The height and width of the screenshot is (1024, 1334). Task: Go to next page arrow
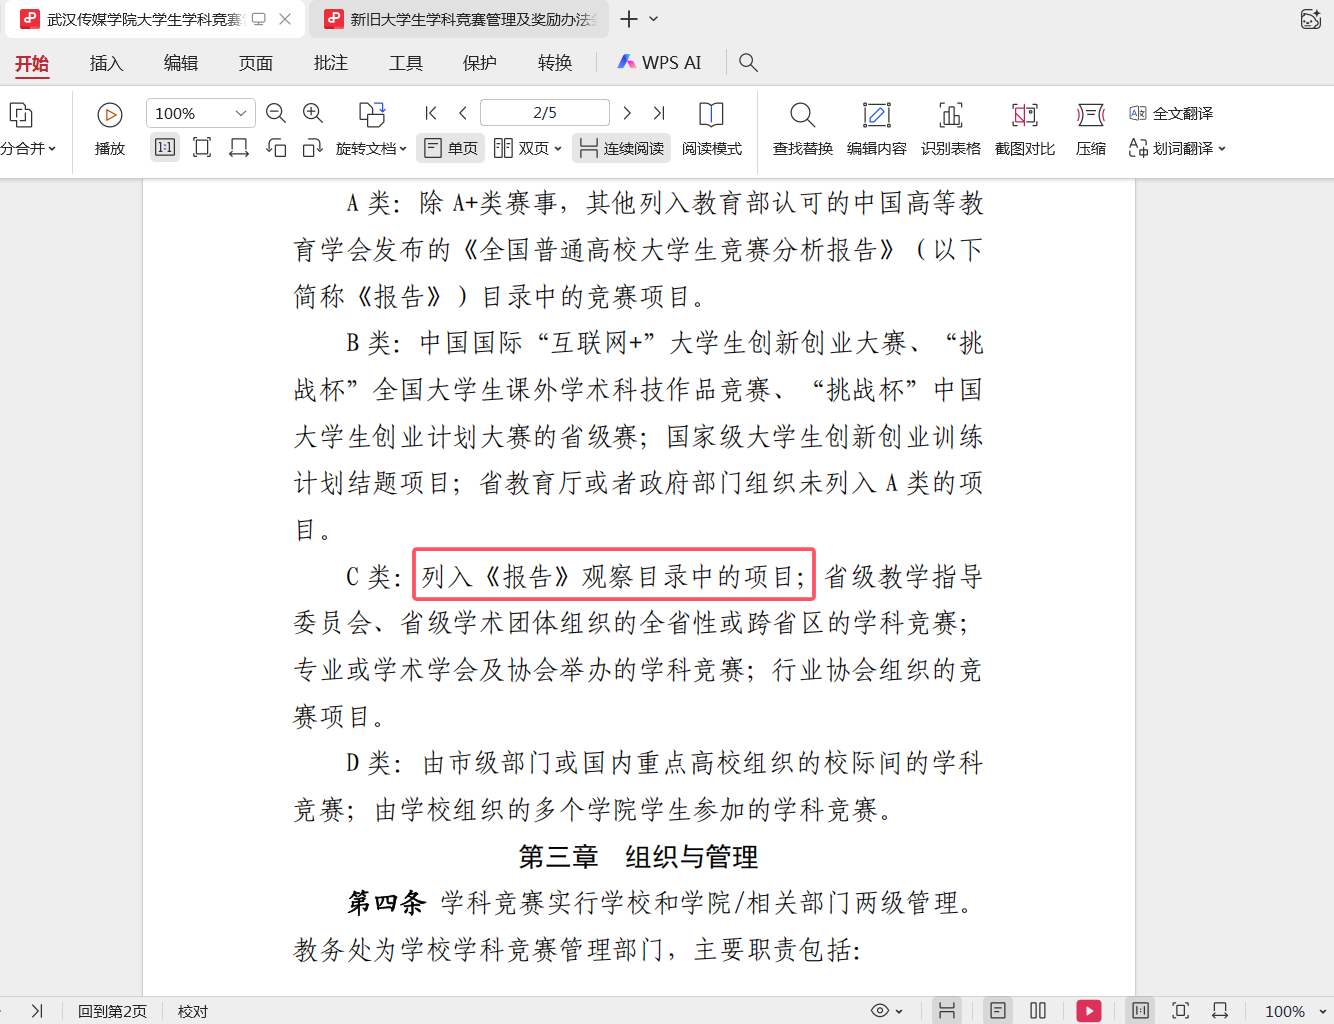pos(627,113)
